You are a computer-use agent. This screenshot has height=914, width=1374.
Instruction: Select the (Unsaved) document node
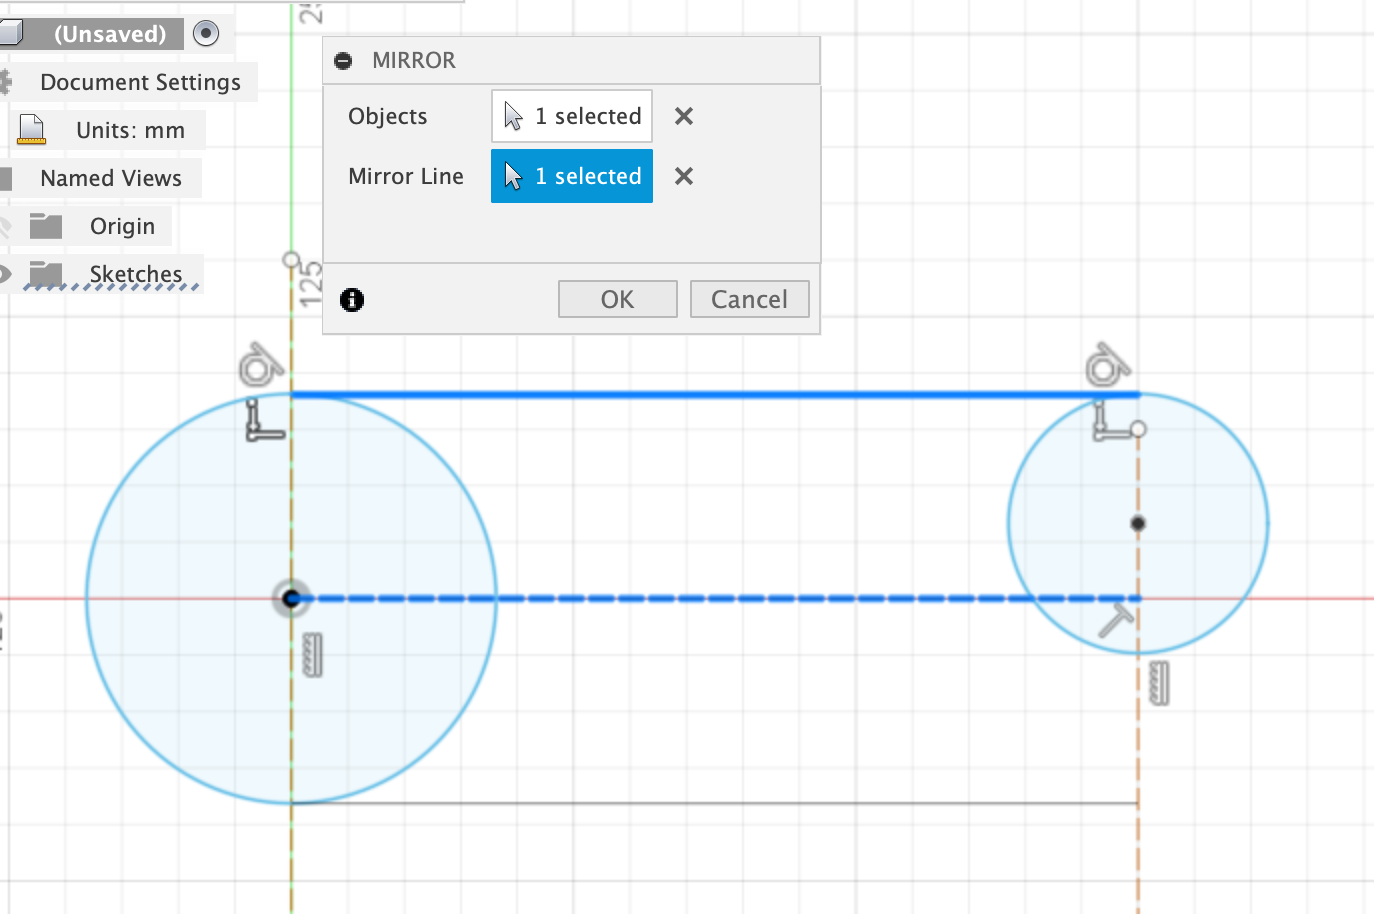click(x=110, y=34)
